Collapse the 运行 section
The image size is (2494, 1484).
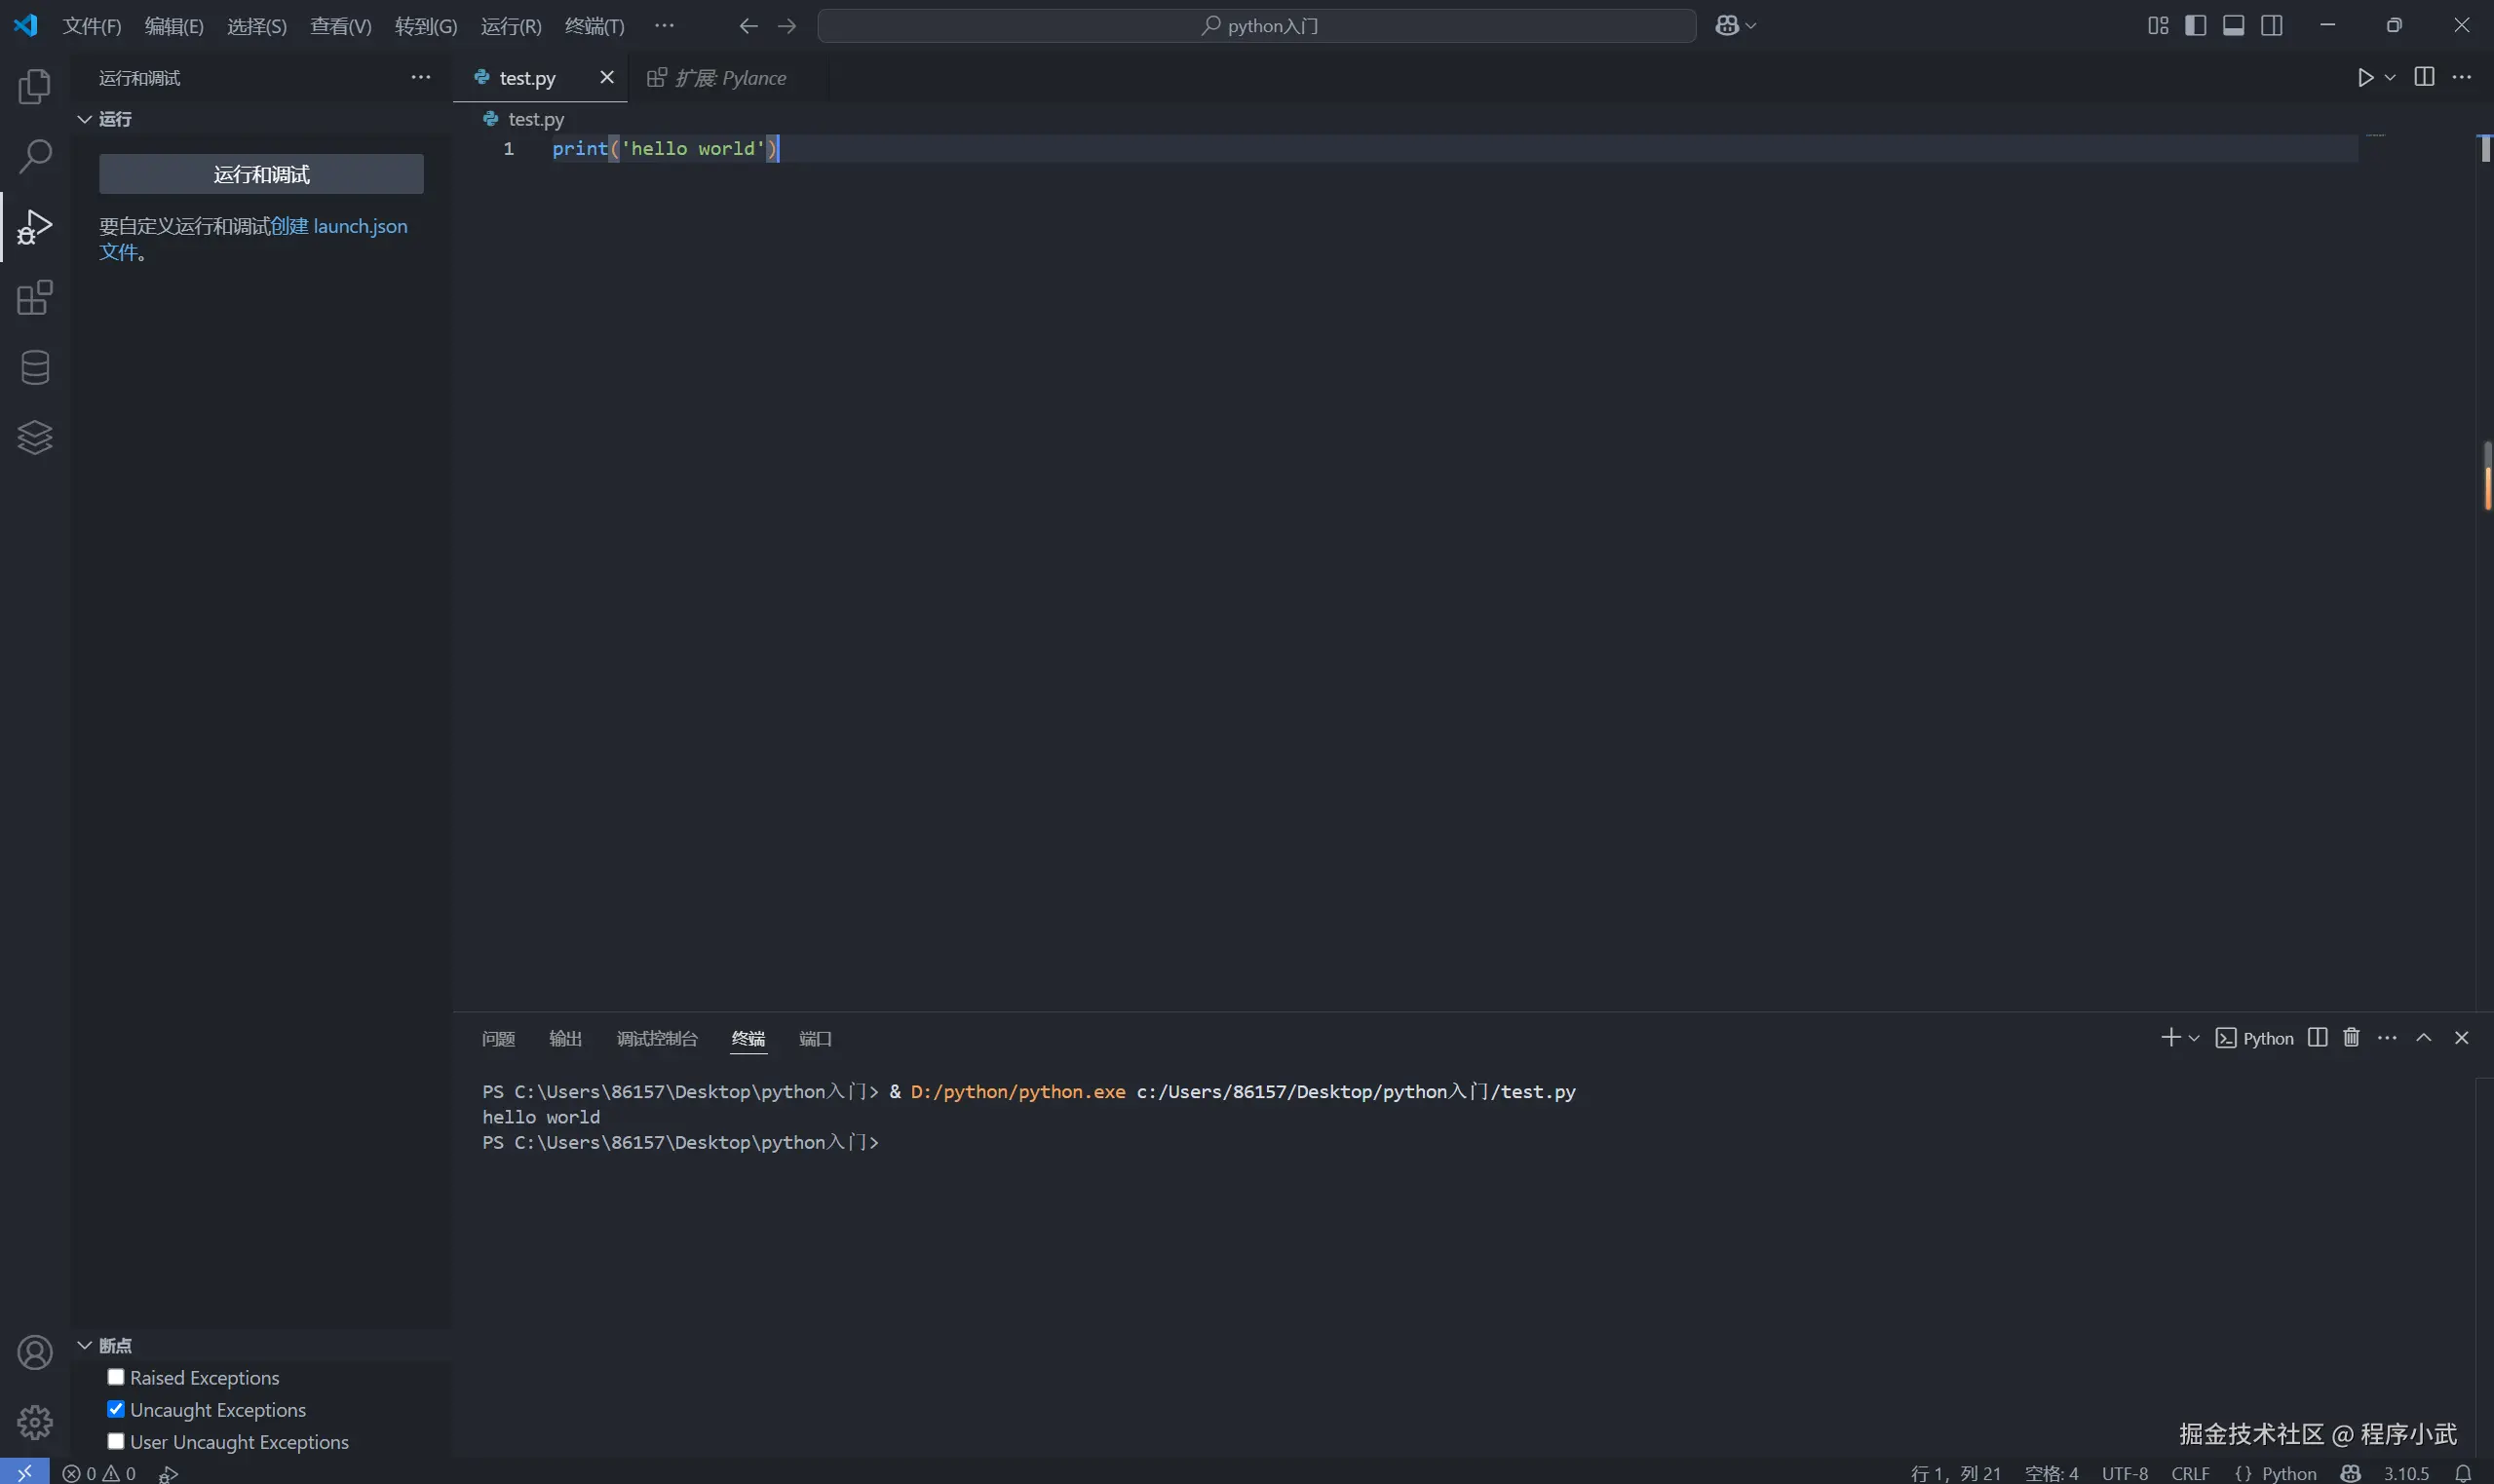click(x=85, y=119)
